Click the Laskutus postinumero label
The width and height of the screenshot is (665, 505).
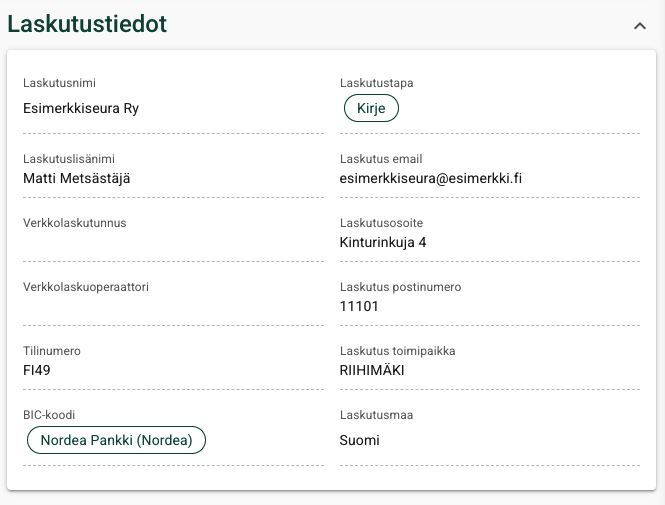400,287
